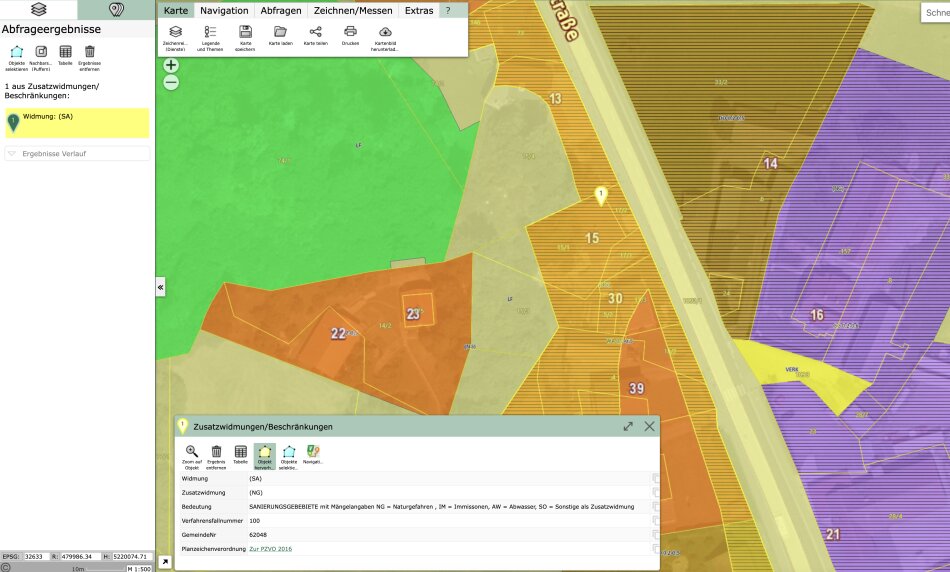Download the map image via Kartenbild herunterladen
The height and width of the screenshot is (572, 950).
coord(386,37)
